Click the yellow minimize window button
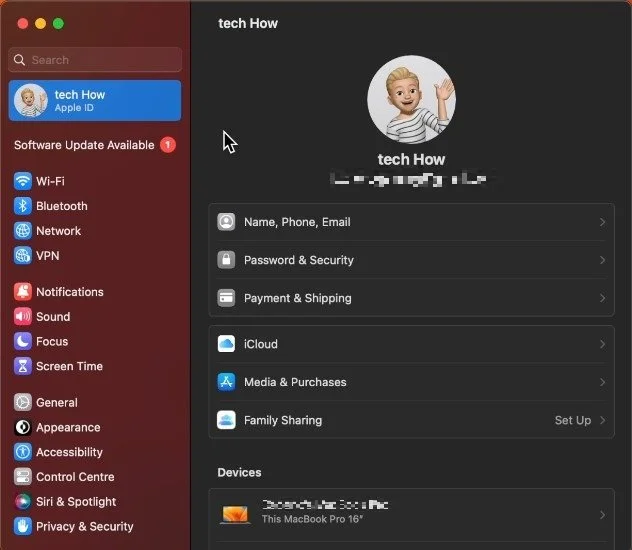 40,23
